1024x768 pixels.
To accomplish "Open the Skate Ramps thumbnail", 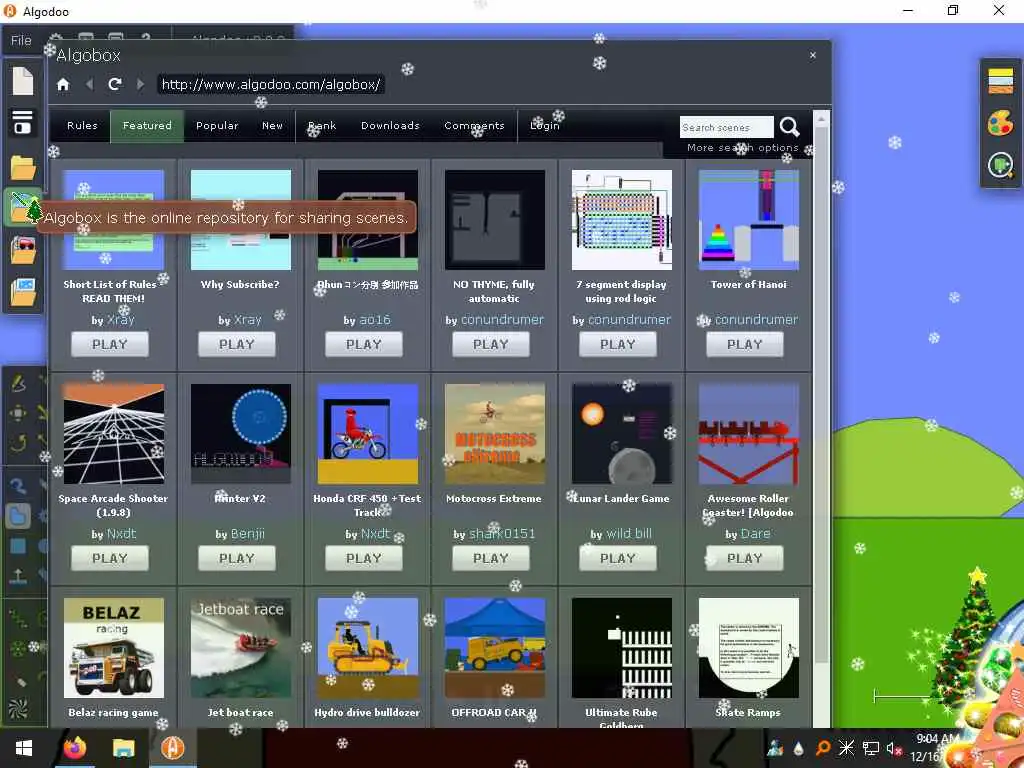I will pos(748,648).
